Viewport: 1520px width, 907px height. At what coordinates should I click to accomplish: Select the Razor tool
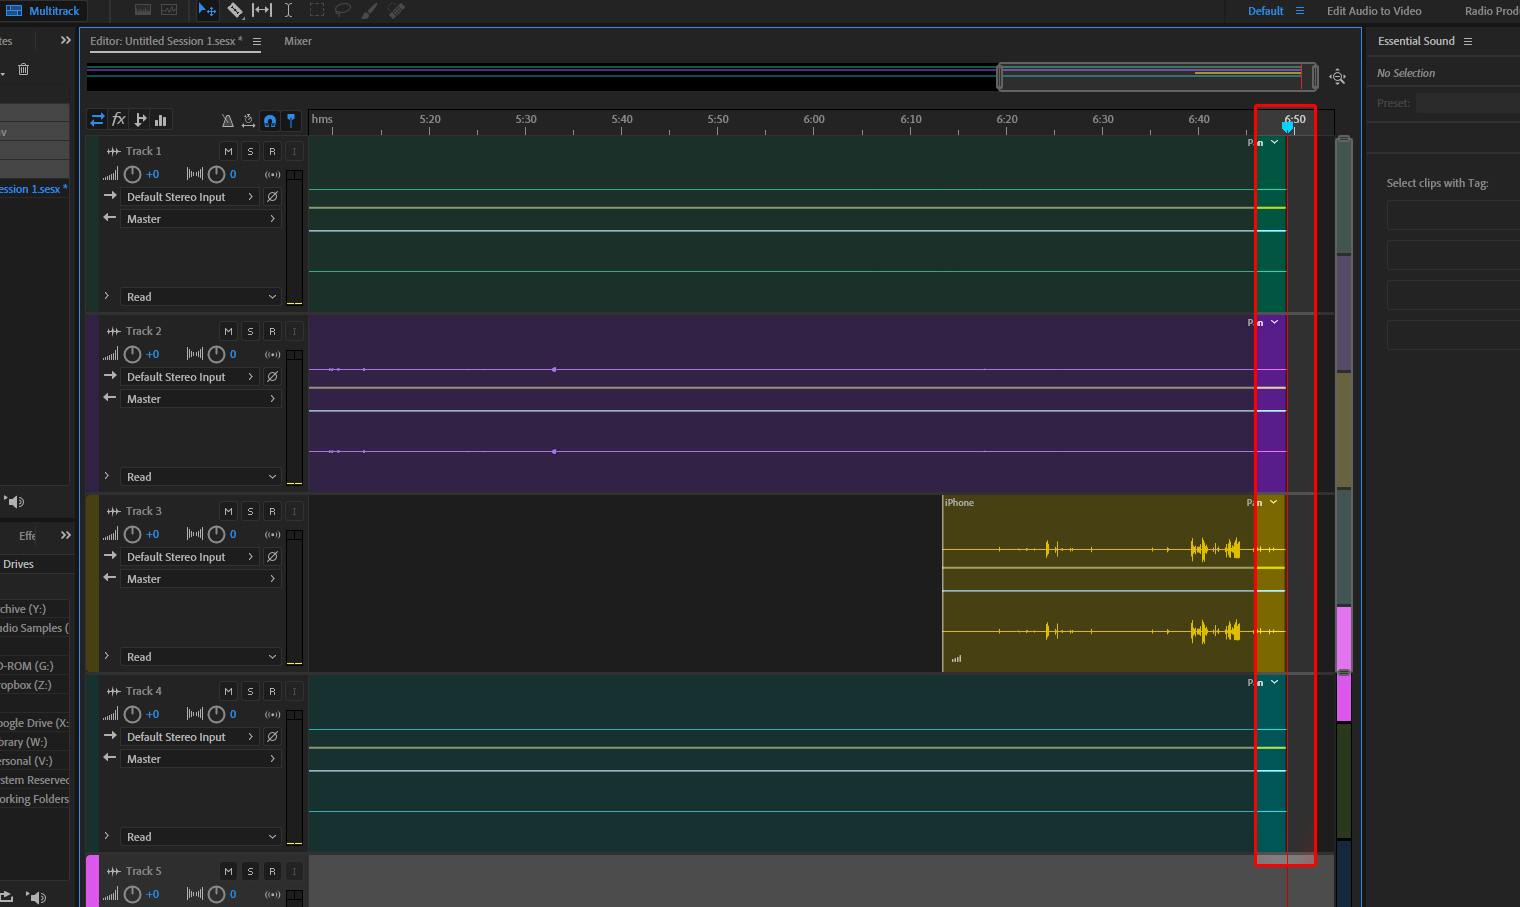235,10
